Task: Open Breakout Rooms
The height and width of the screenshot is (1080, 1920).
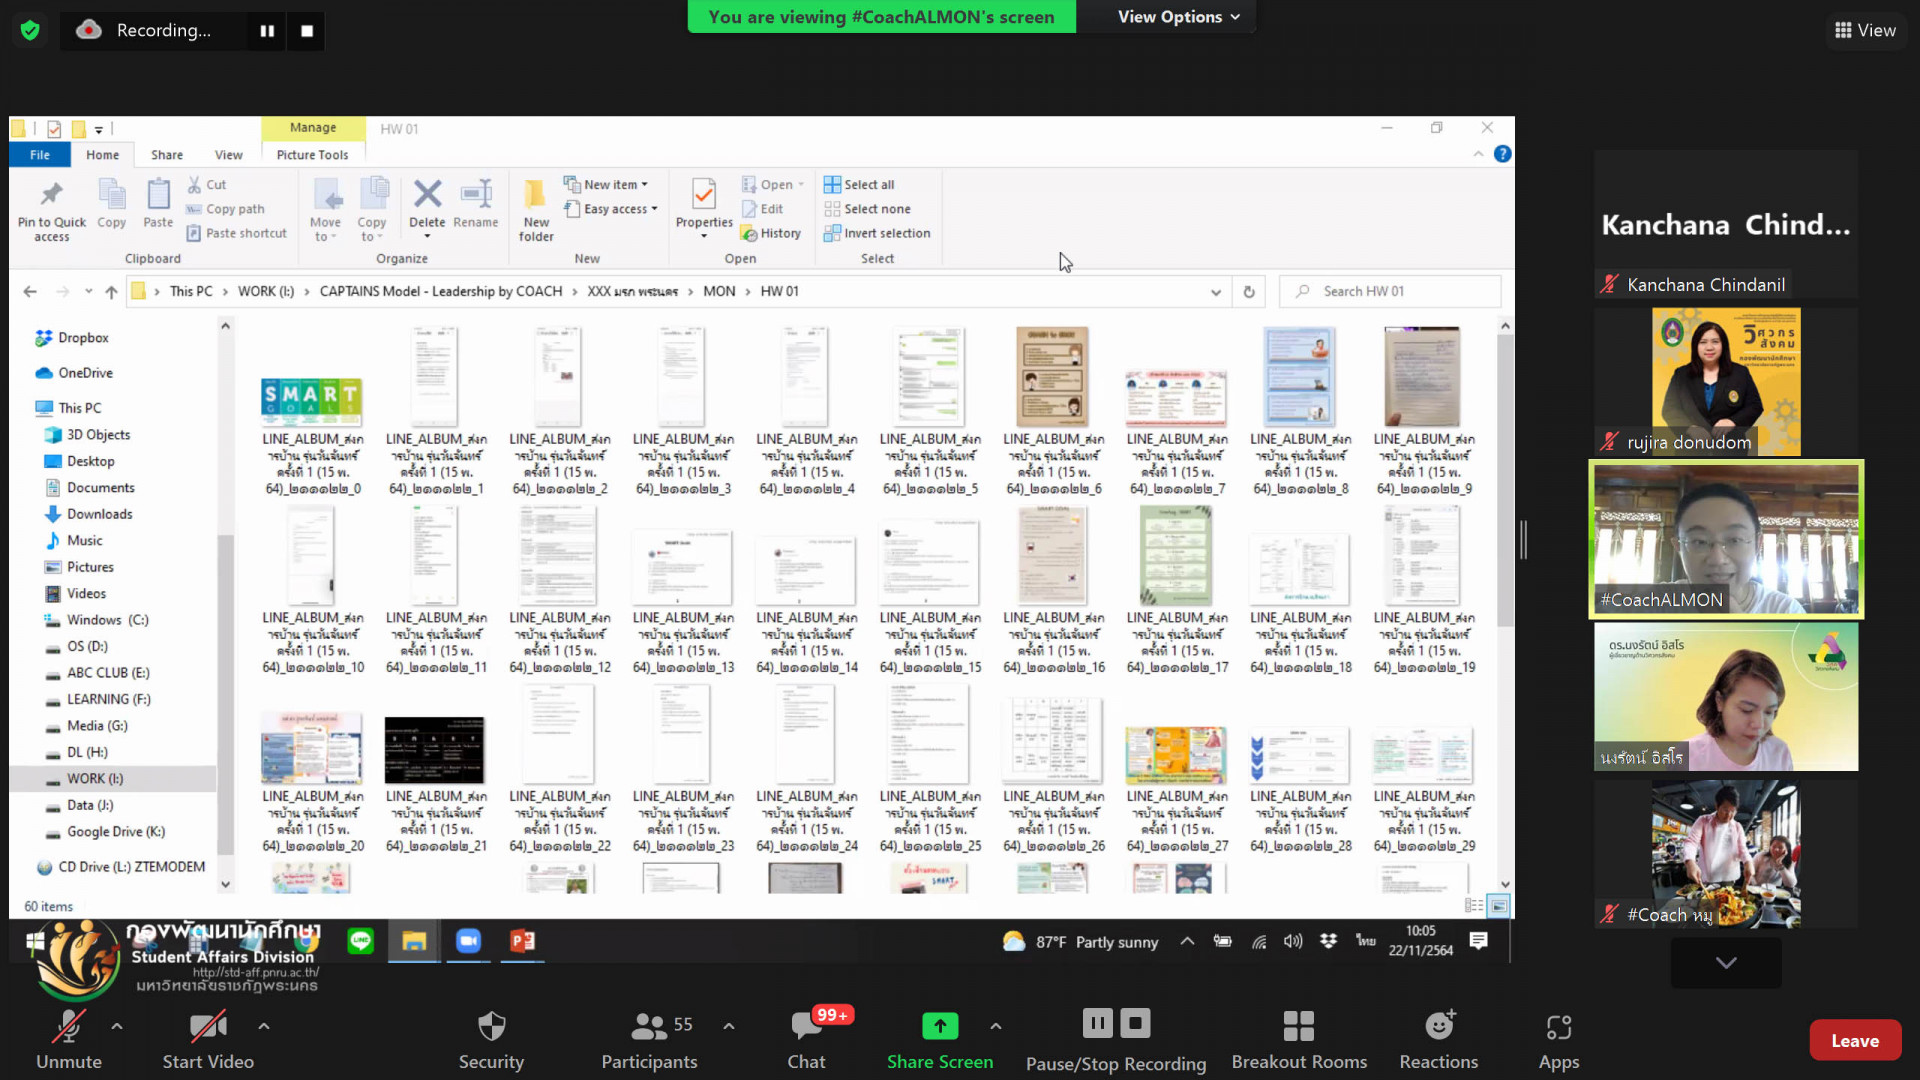Action: (x=1298, y=1039)
